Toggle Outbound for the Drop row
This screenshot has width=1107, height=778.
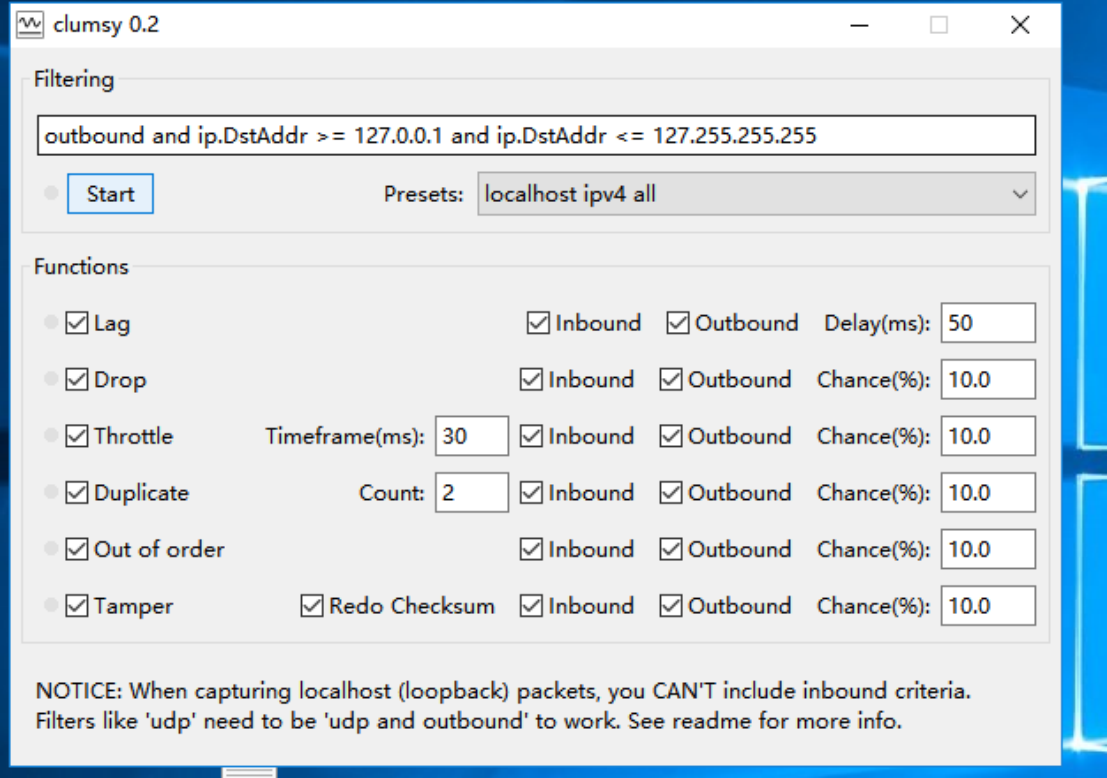(670, 380)
